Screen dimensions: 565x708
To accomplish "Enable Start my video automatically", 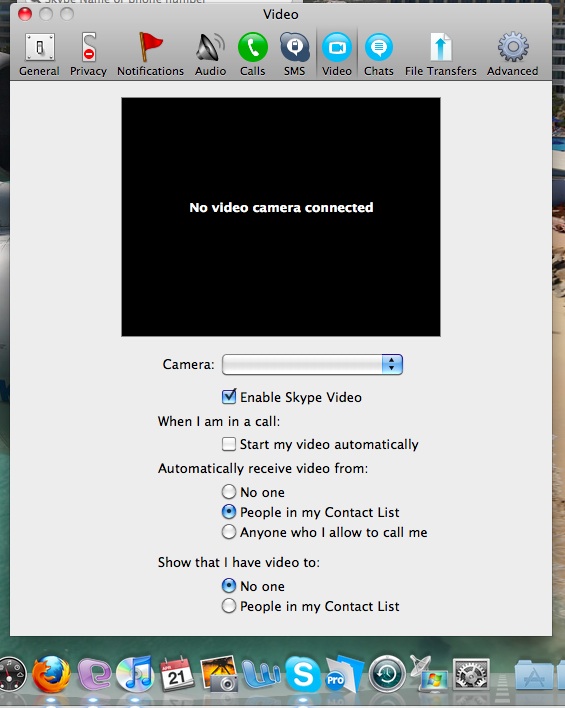I will click(x=229, y=444).
